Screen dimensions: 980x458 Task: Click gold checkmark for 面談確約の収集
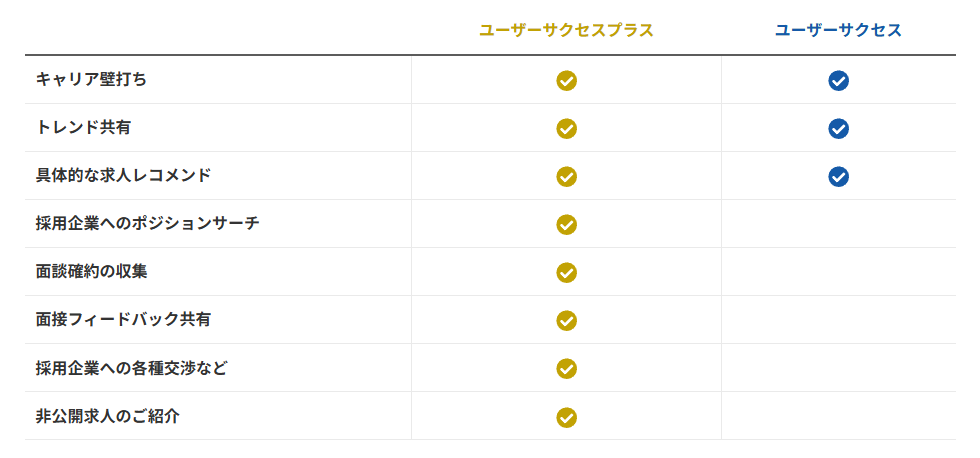[x=566, y=273]
